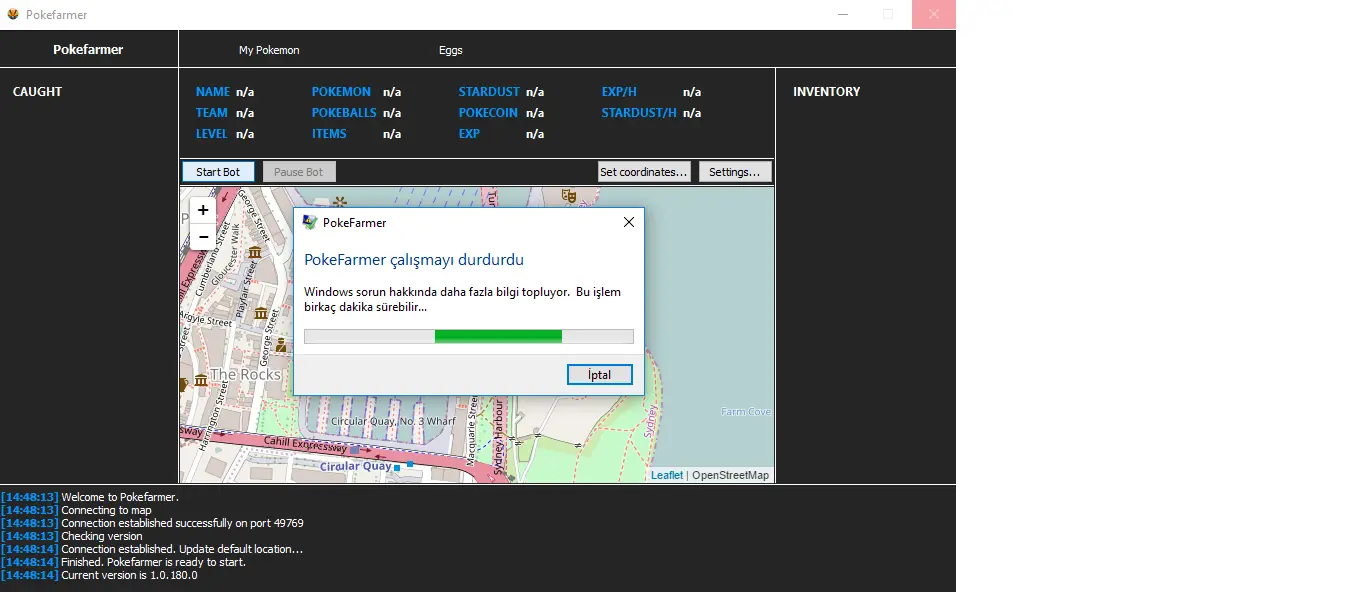Click the INVENTORY panel heading
The width and height of the screenshot is (1360, 592).
click(826, 91)
